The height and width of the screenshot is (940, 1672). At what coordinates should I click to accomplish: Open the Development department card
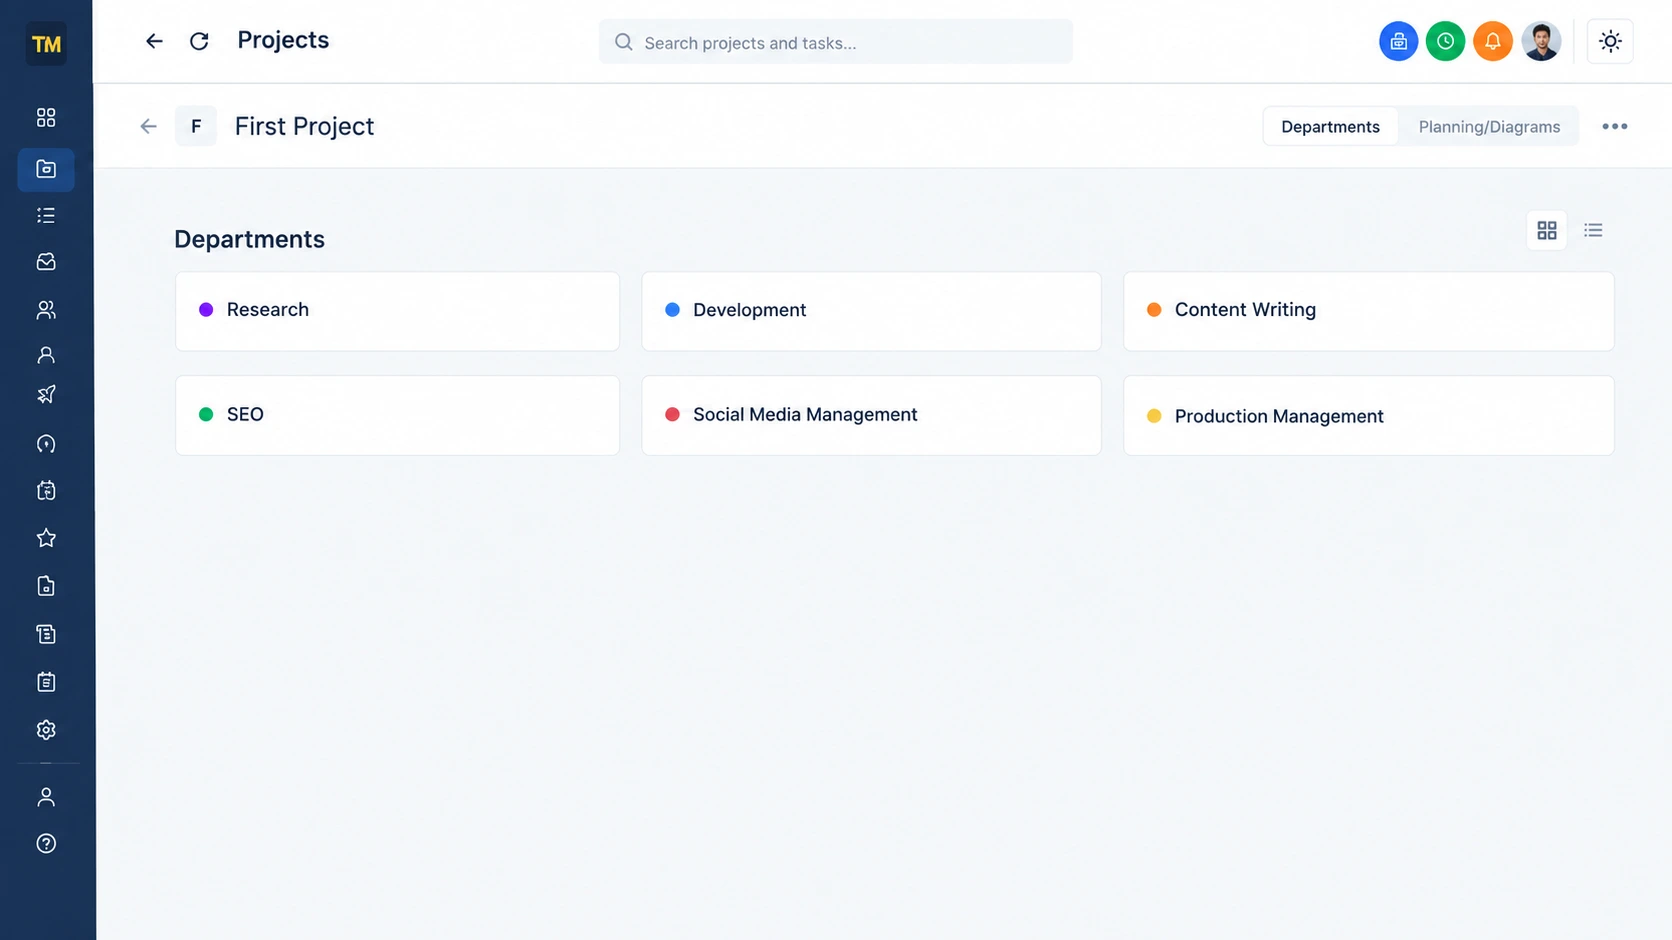click(x=871, y=311)
